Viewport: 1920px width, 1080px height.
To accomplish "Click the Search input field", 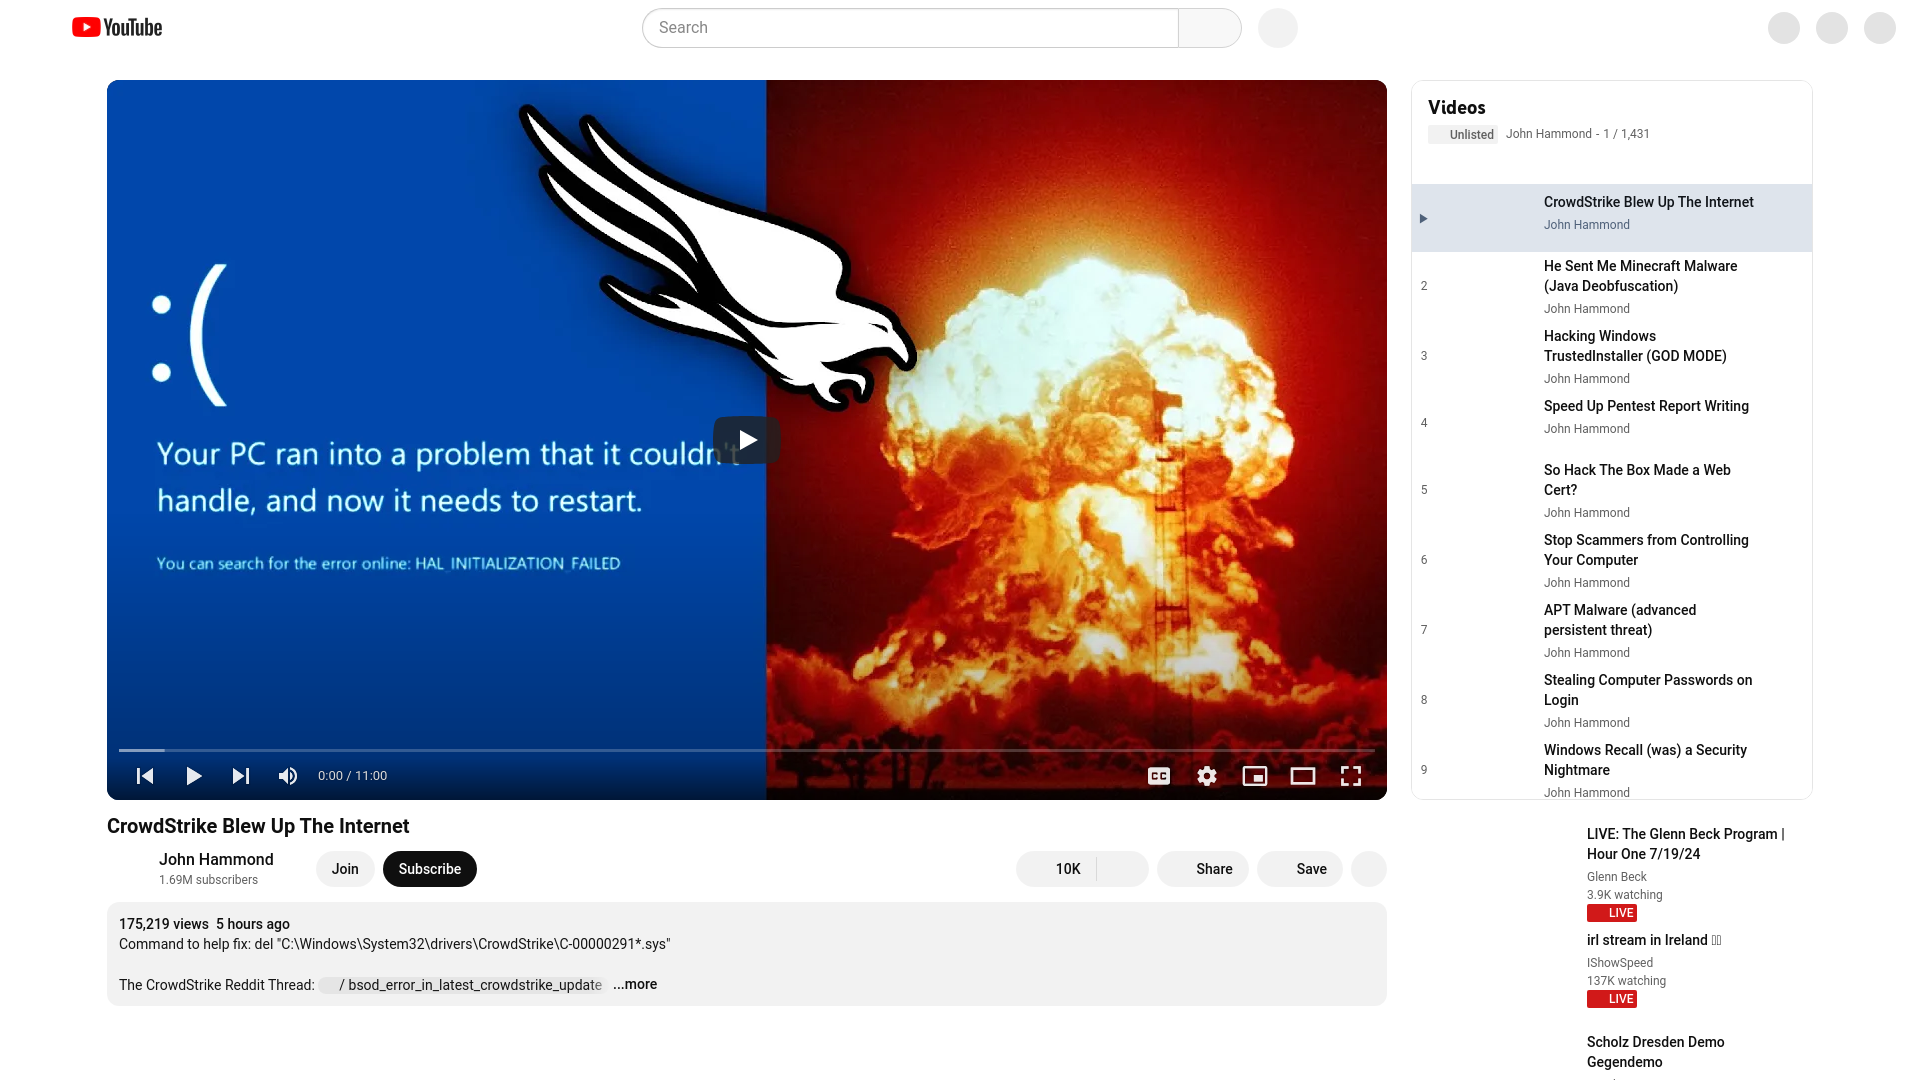I will pos(910,28).
